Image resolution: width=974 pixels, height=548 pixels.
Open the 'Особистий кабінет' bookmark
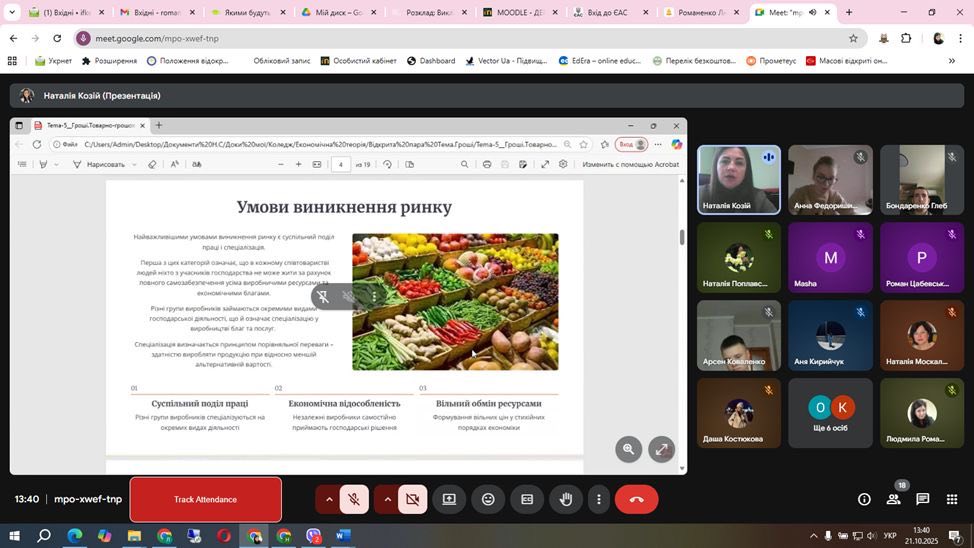pos(358,61)
